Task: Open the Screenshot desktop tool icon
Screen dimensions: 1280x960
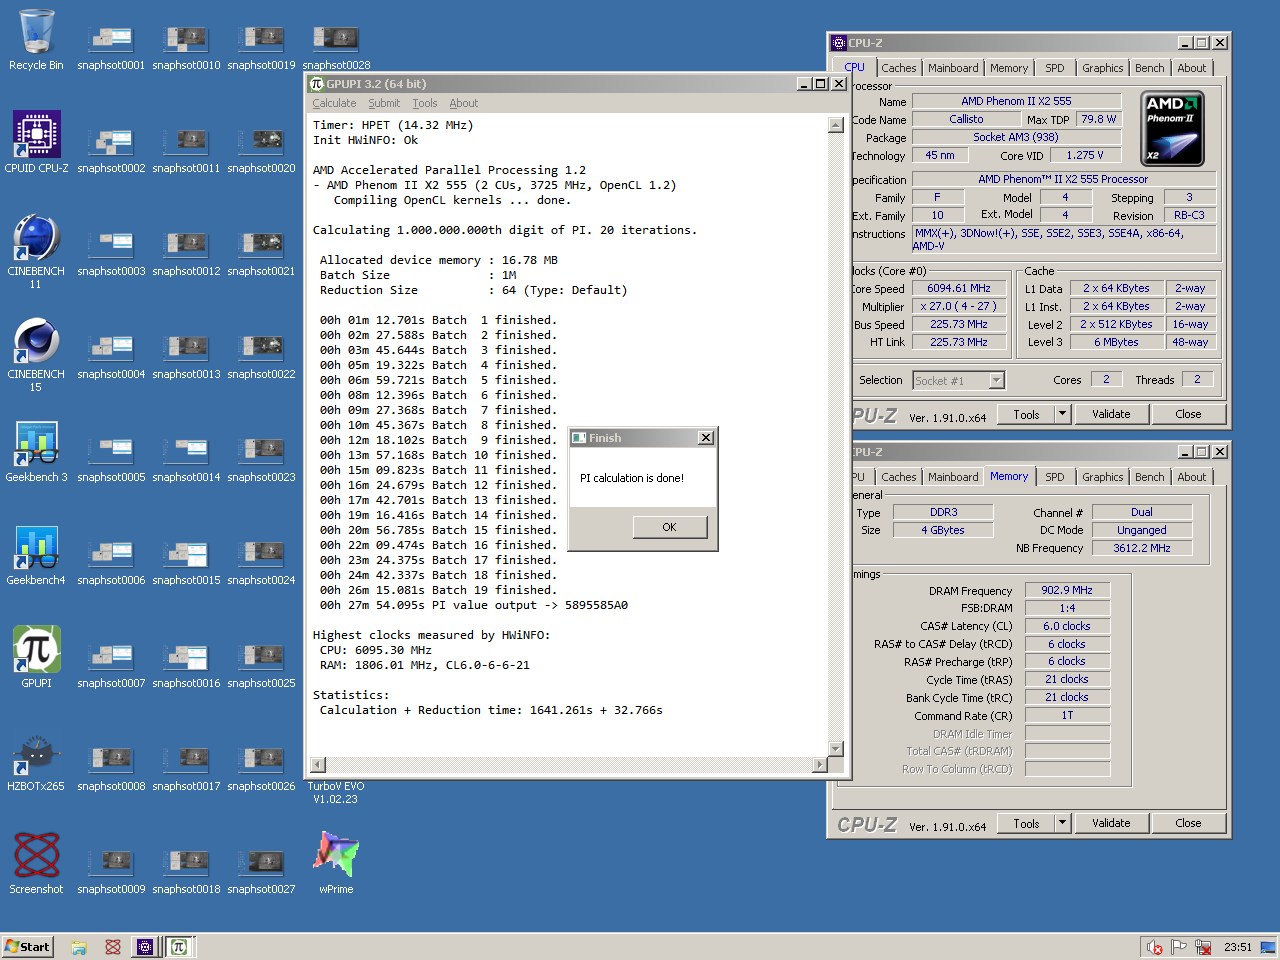Action: tap(36, 864)
